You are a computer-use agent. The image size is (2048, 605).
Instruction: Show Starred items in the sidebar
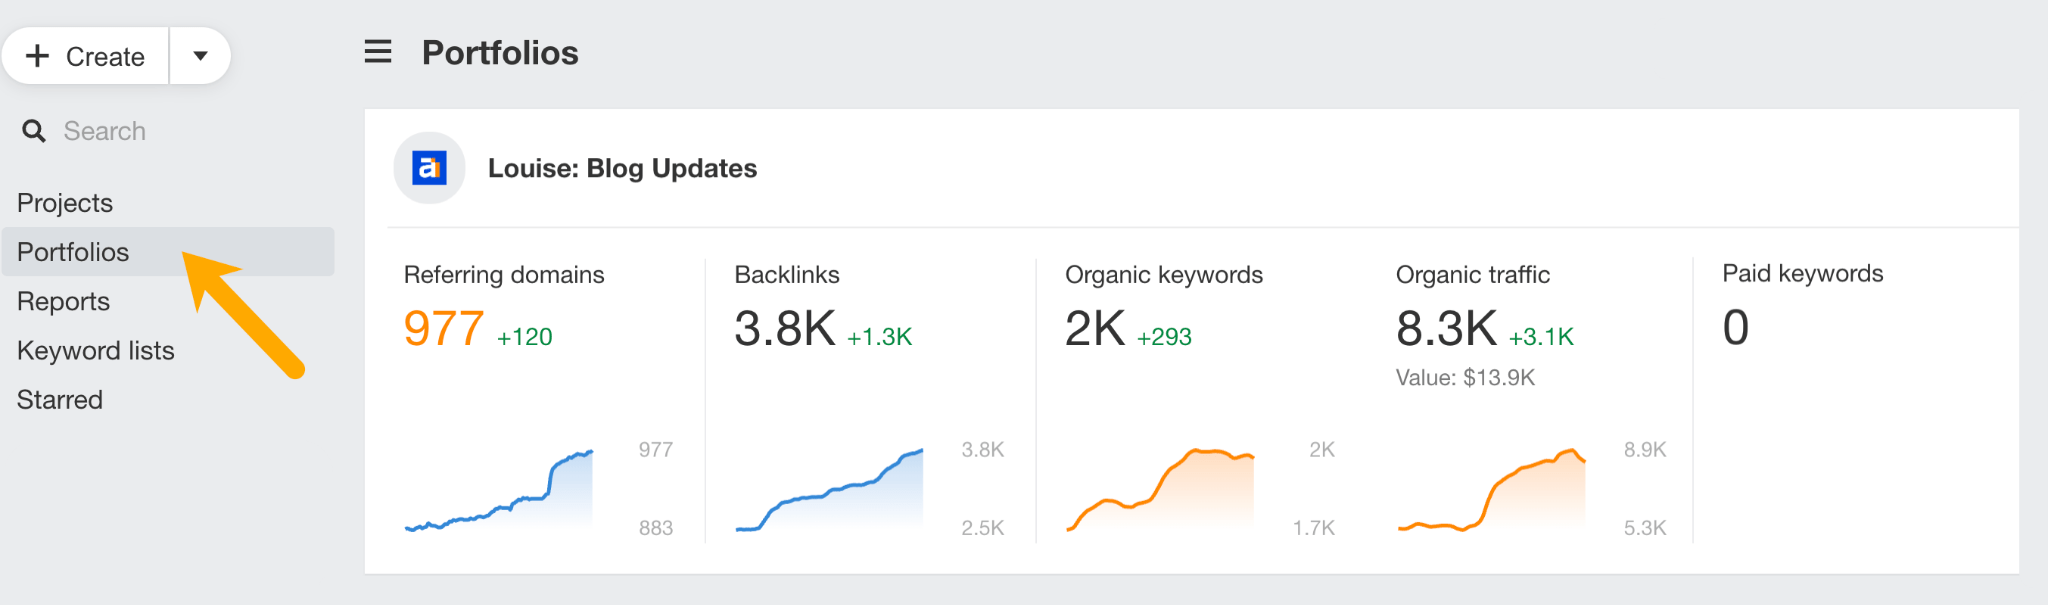coord(60,400)
